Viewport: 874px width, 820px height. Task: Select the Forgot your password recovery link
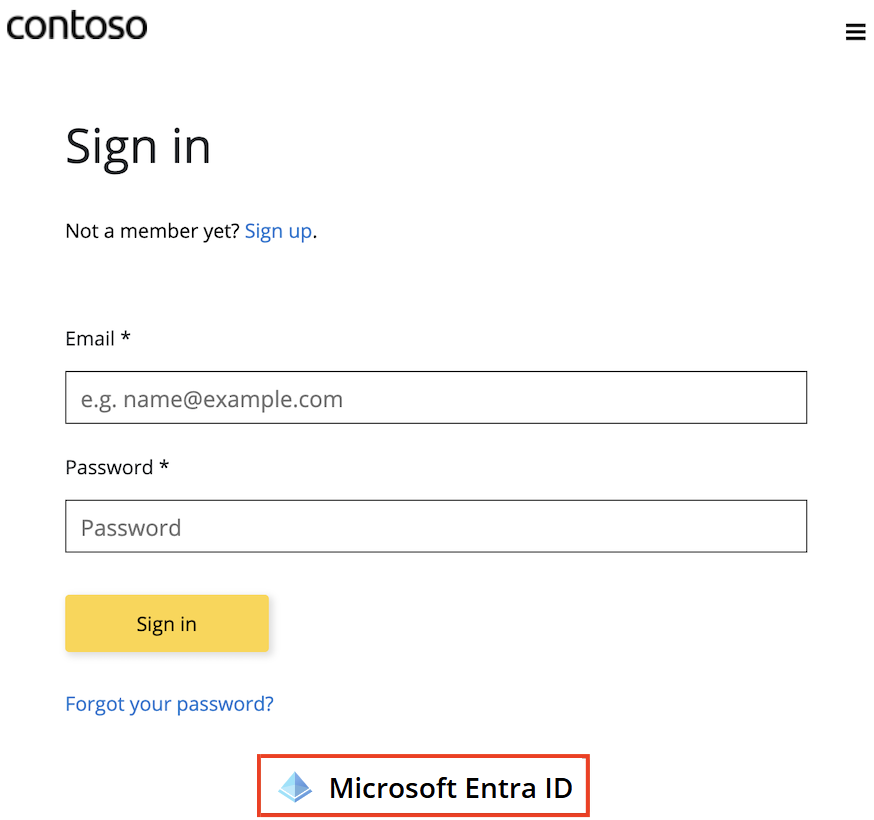pos(169,704)
